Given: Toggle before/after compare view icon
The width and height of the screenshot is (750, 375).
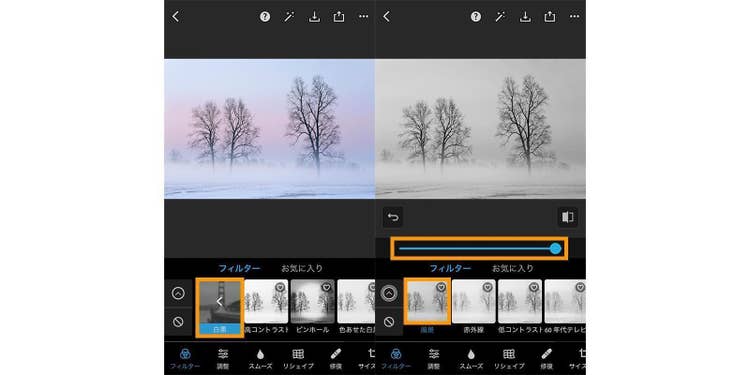Looking at the screenshot, I should [x=568, y=217].
